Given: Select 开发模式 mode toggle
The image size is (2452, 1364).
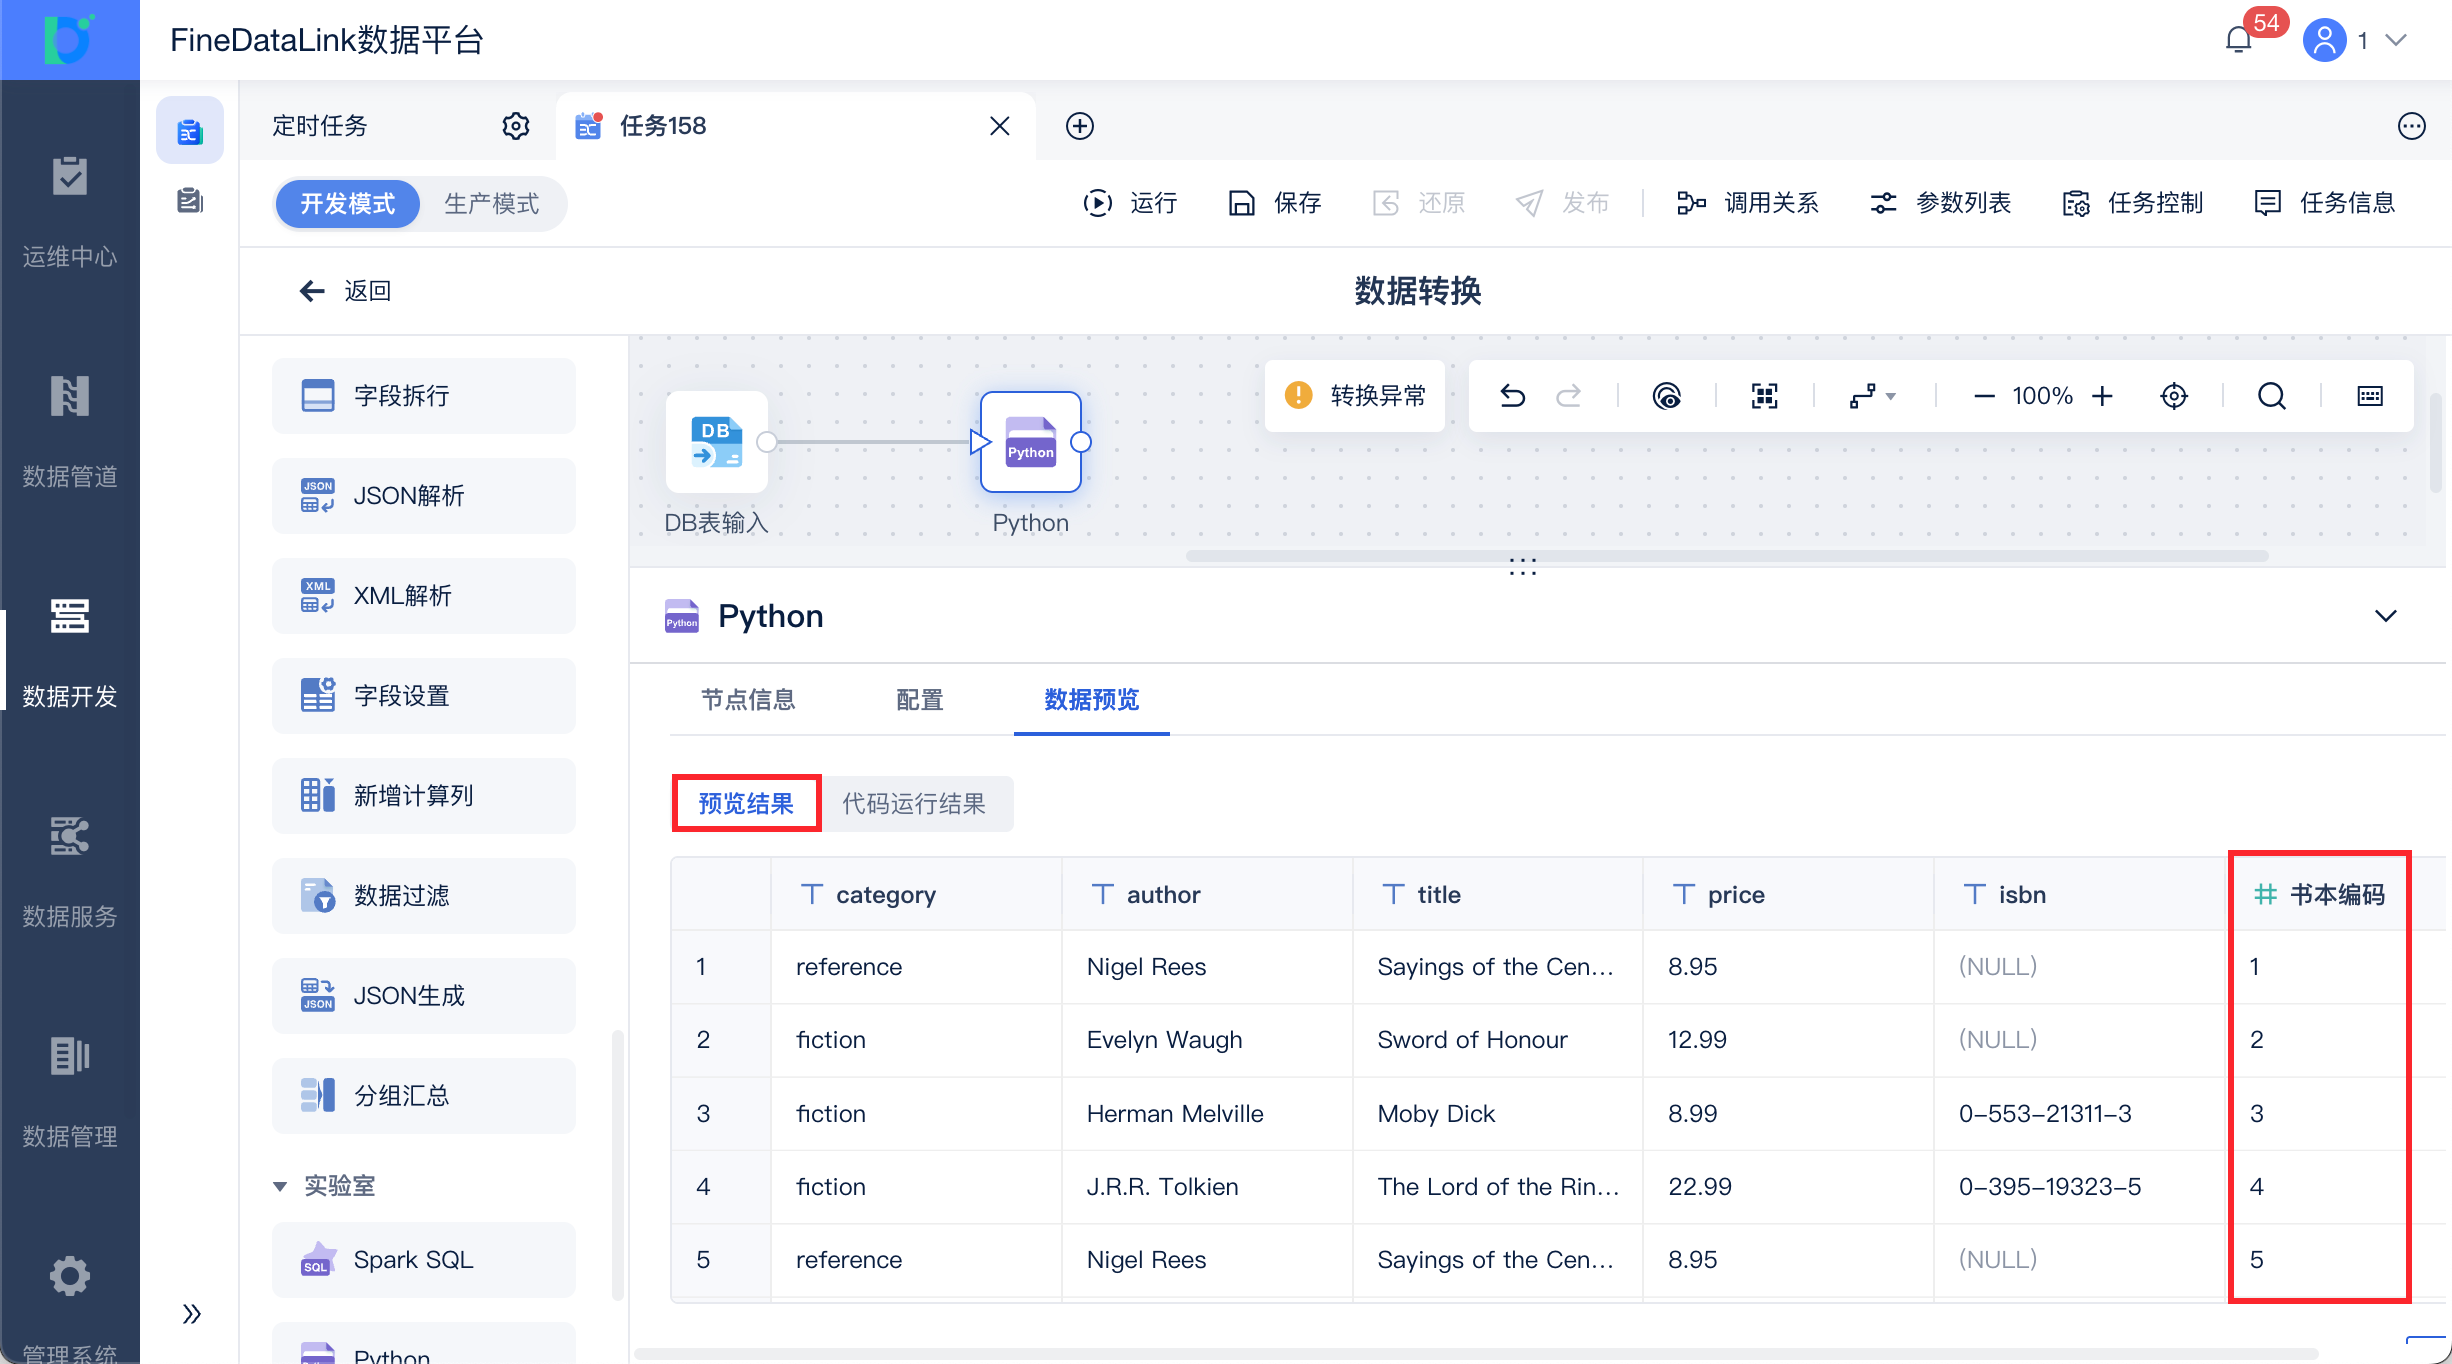Looking at the screenshot, I should (347, 204).
